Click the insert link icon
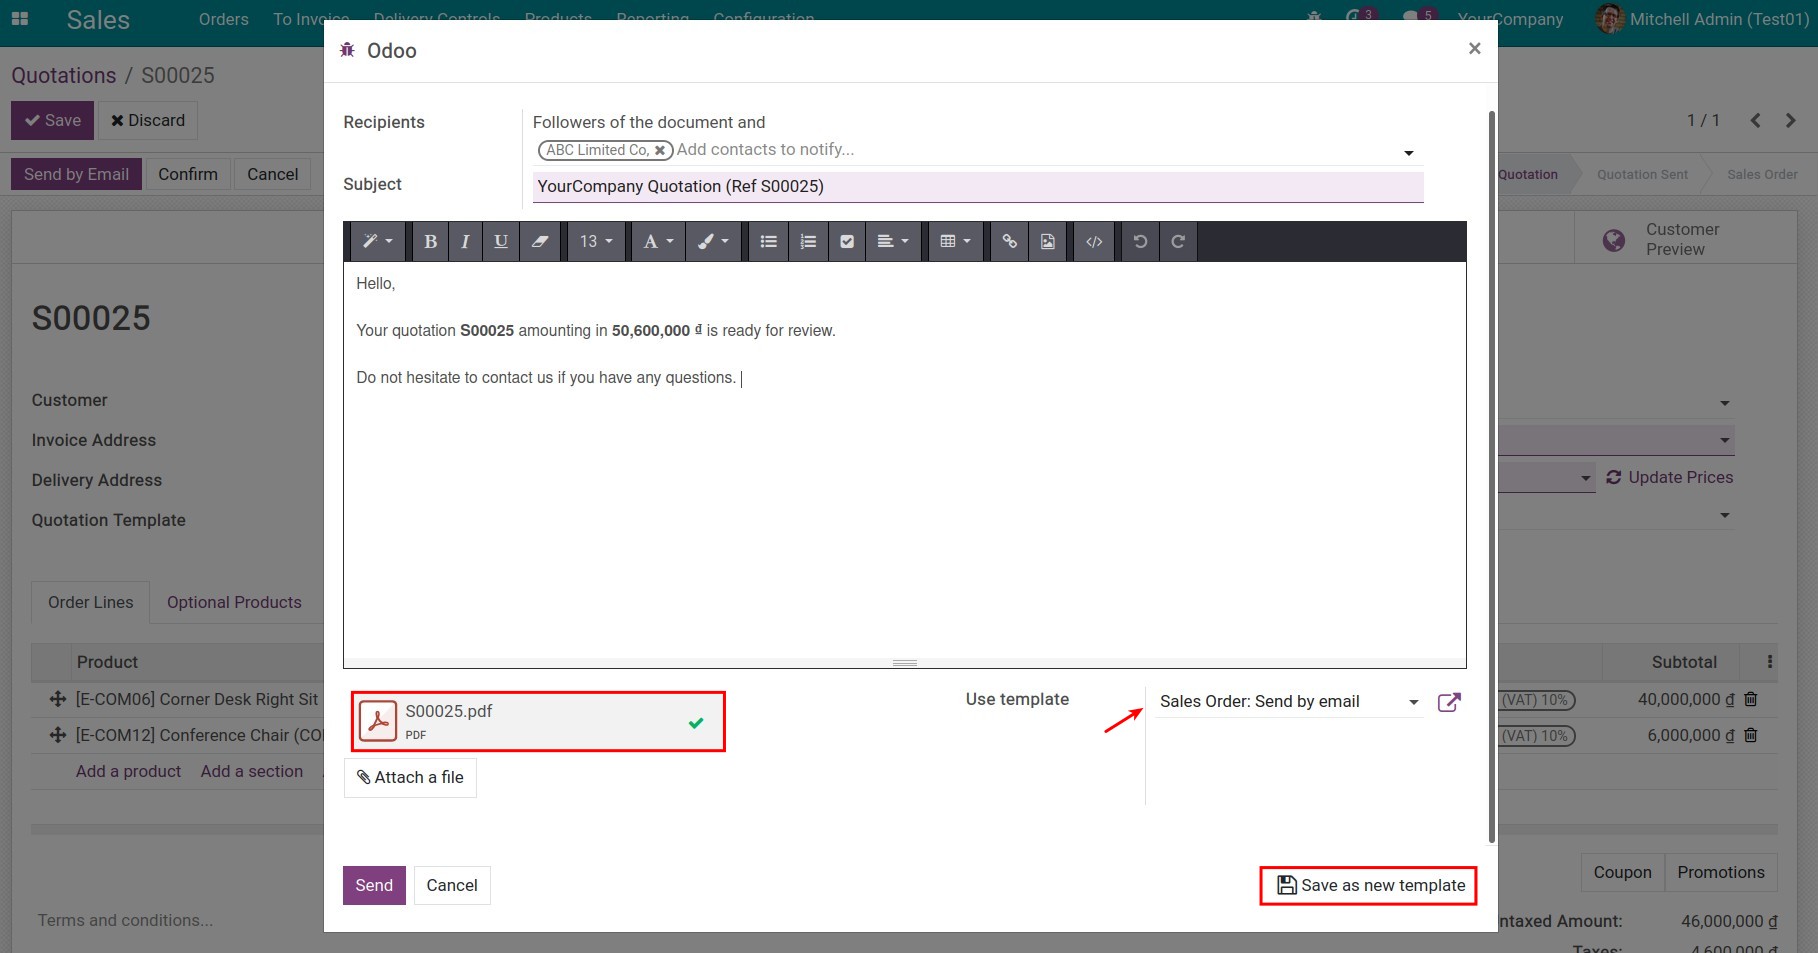This screenshot has height=953, width=1818. pyautogui.click(x=1010, y=241)
